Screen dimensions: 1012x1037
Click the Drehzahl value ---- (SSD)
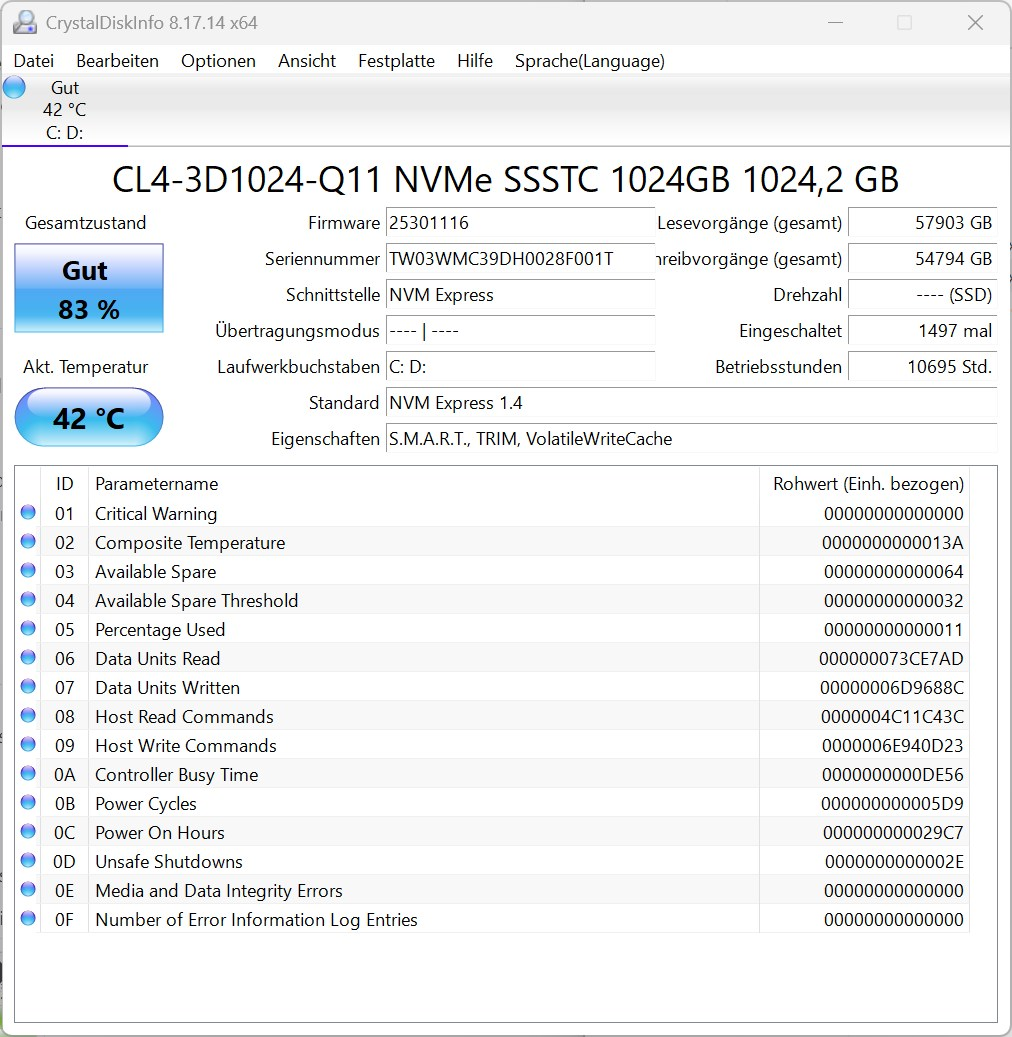pyautogui.click(x=923, y=295)
